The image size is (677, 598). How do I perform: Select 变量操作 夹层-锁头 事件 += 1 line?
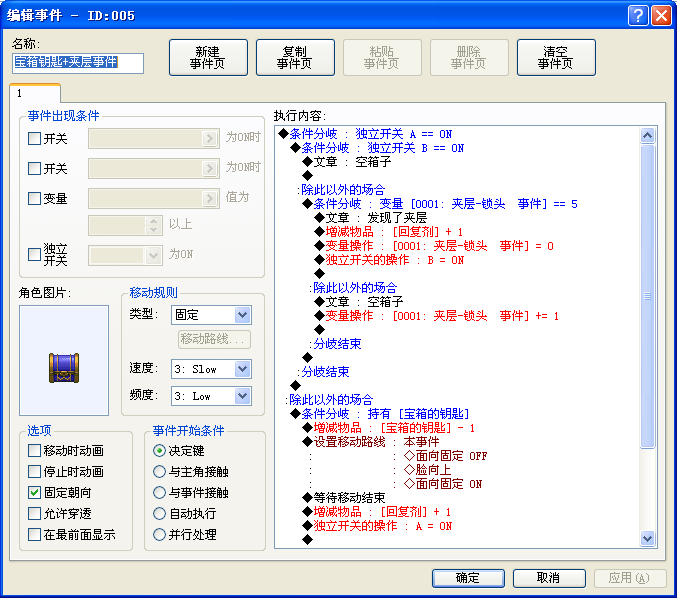(x=437, y=316)
